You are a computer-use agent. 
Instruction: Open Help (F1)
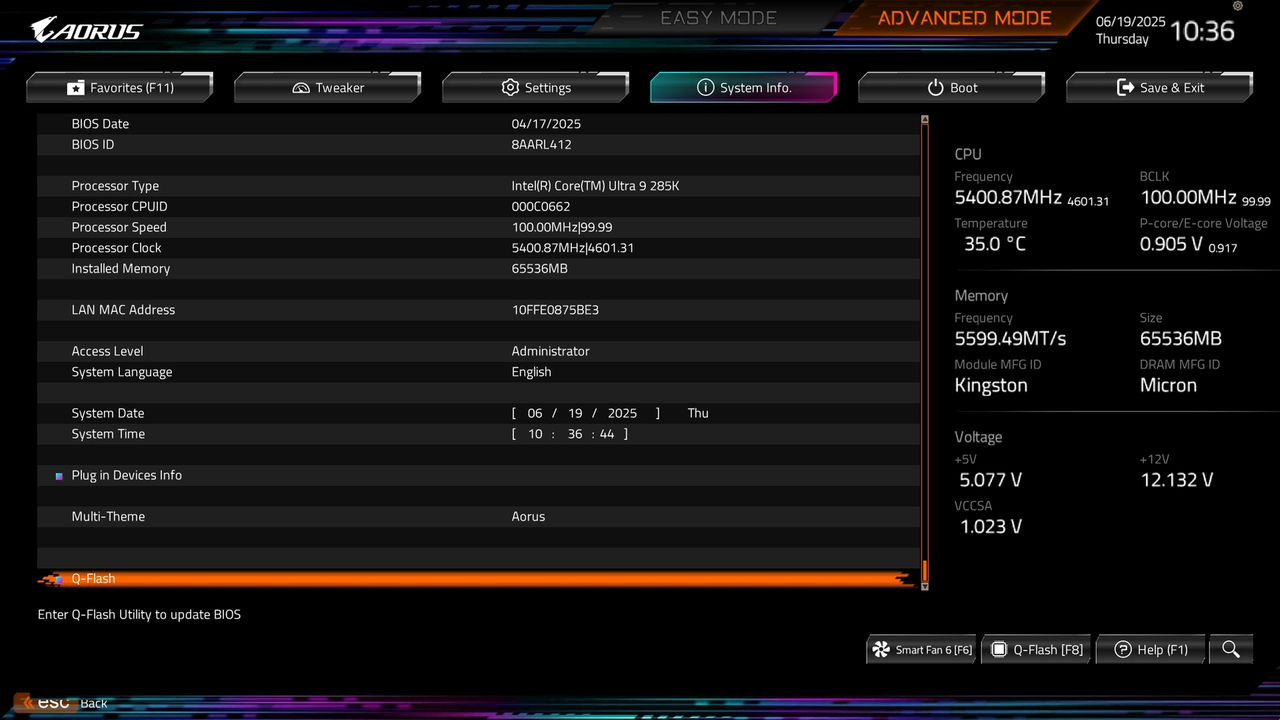coord(1152,650)
